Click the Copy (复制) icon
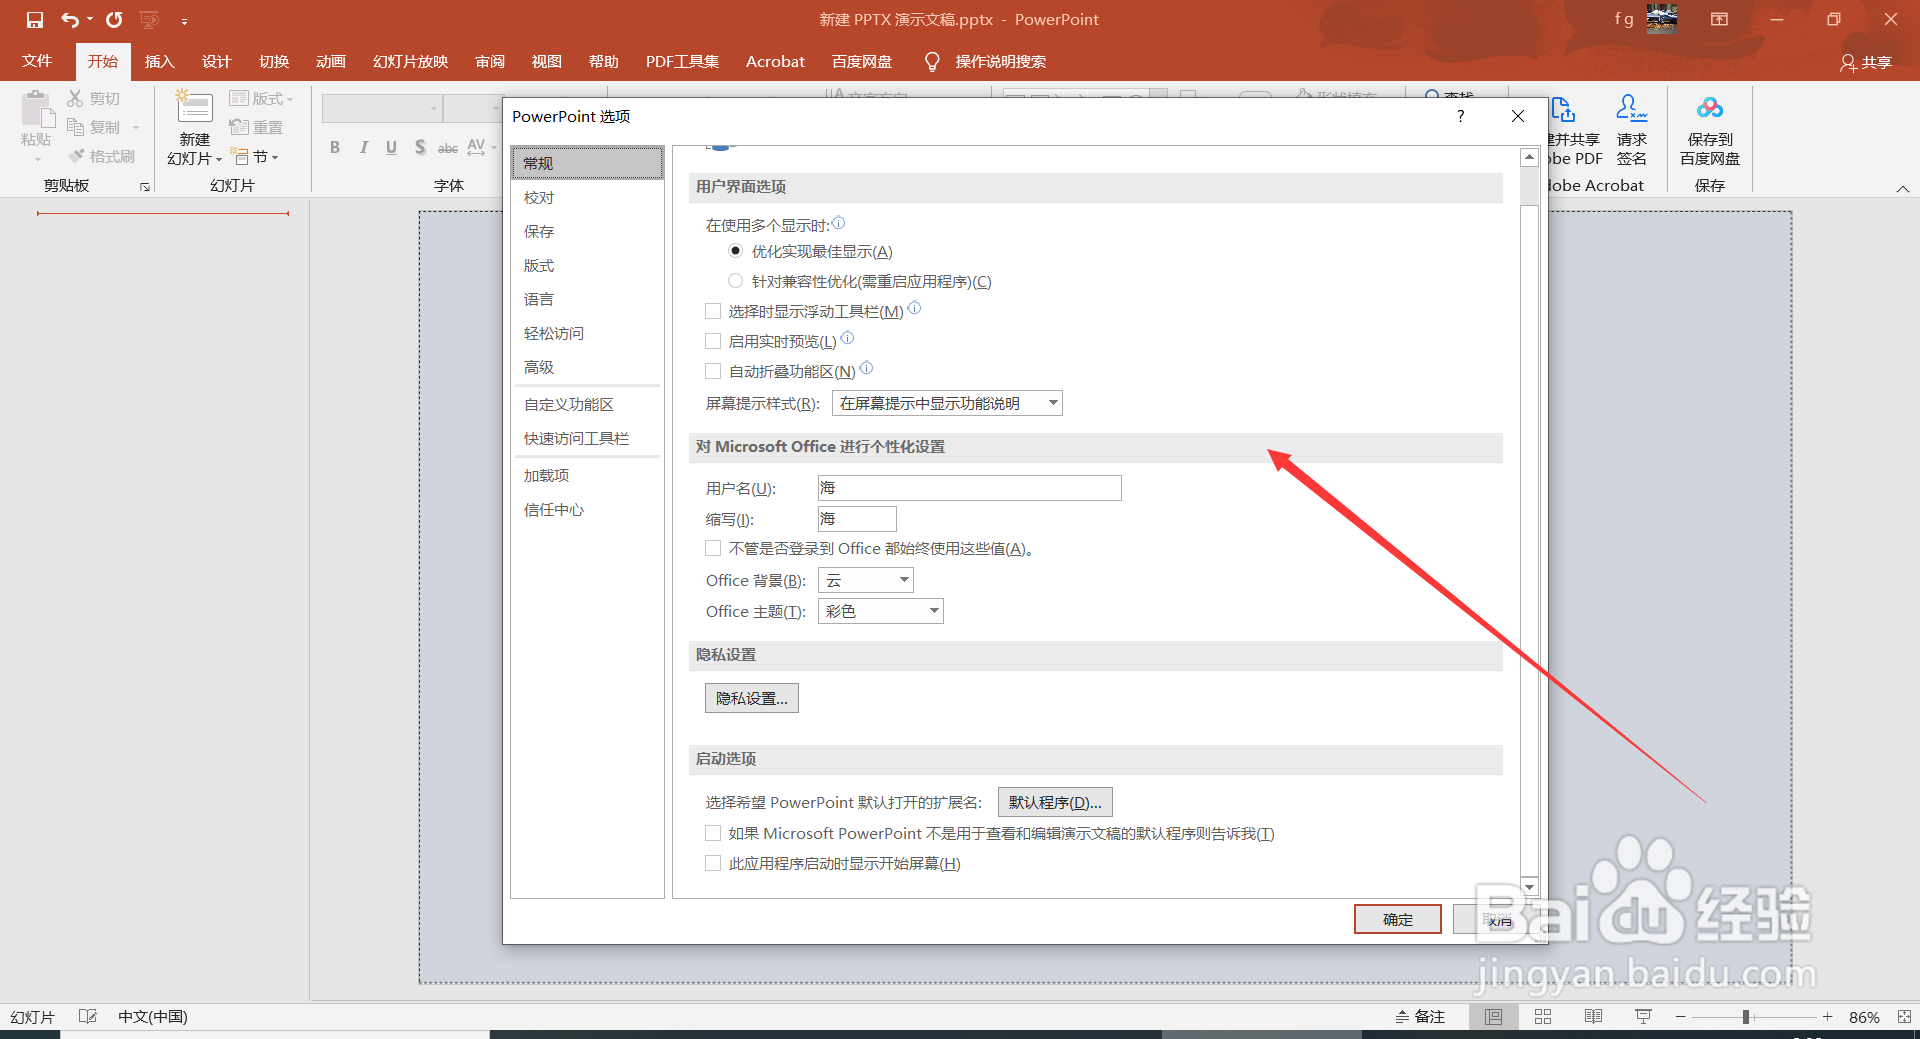Screen dimensions: 1920x1039 click(x=75, y=127)
